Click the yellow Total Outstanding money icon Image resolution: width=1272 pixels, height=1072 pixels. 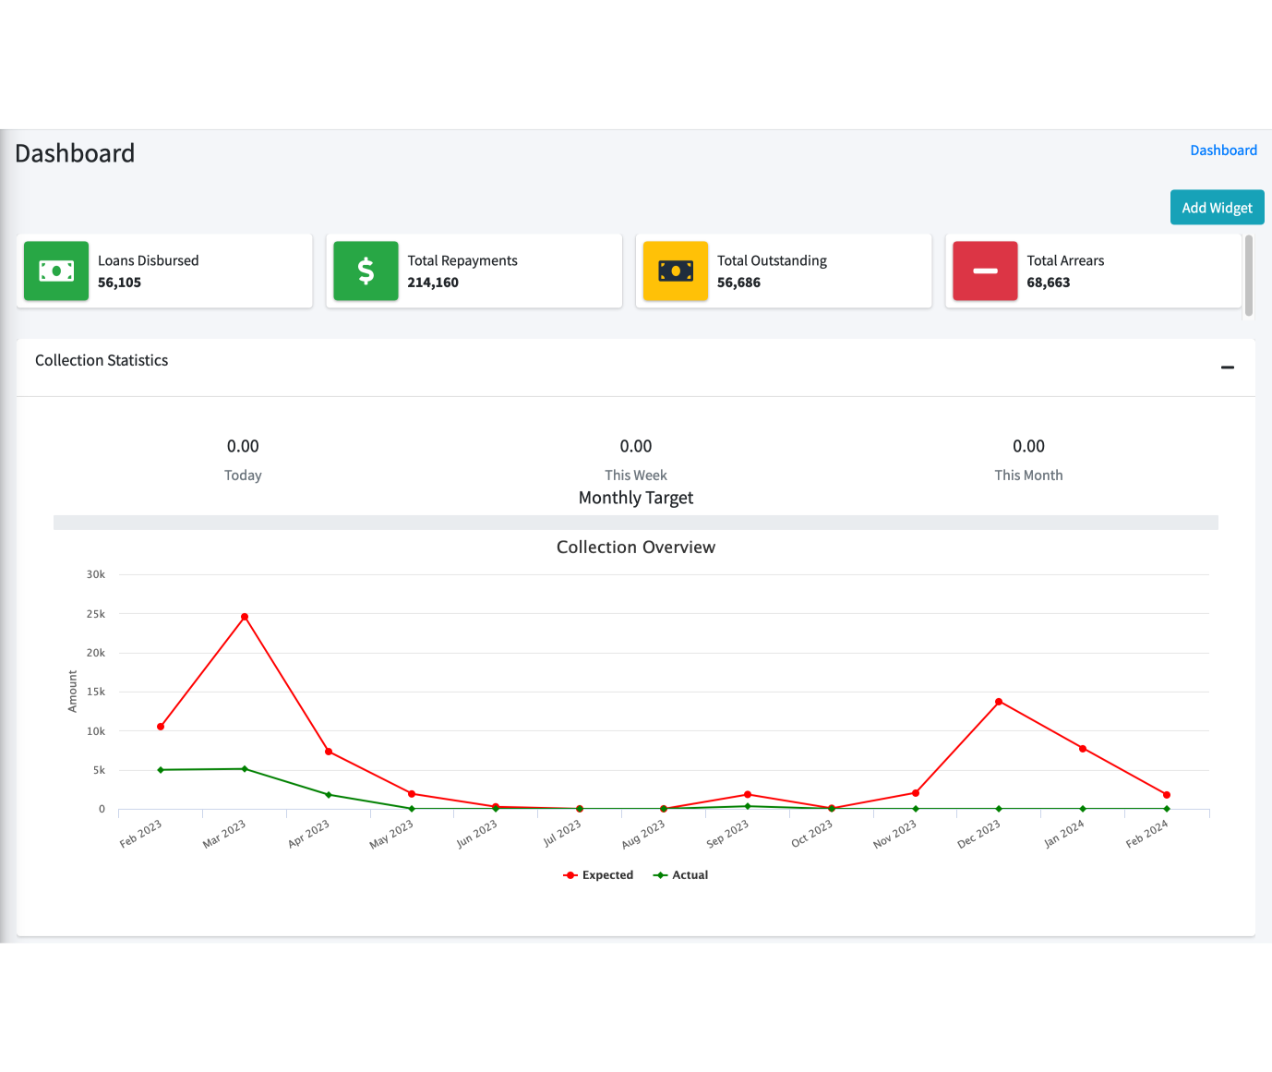(675, 271)
